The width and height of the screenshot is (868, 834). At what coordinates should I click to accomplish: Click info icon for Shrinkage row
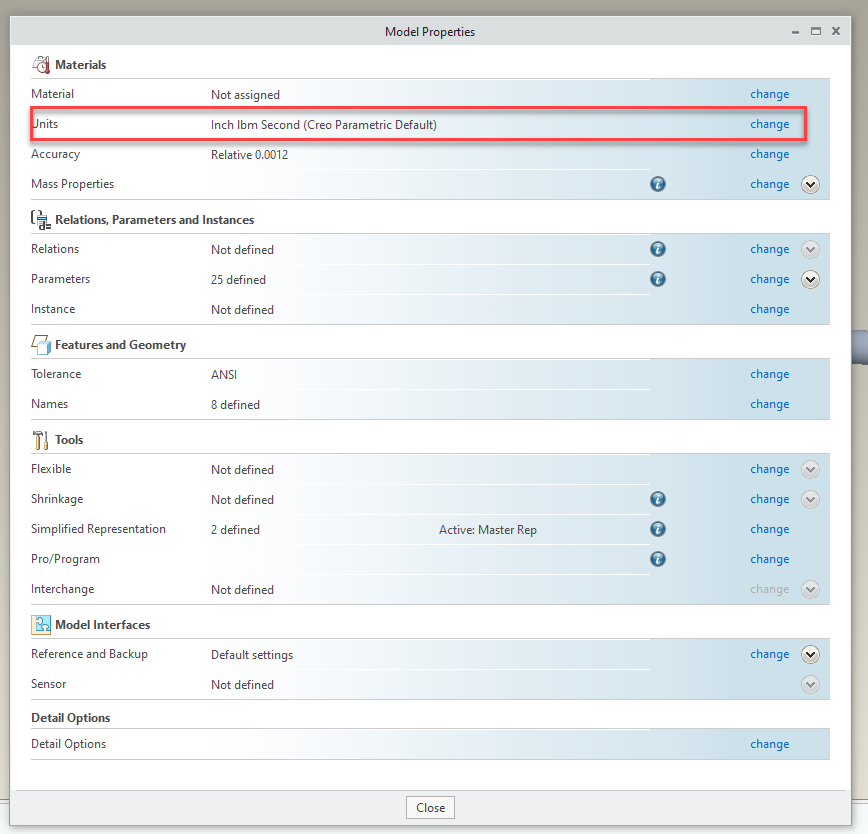point(658,499)
